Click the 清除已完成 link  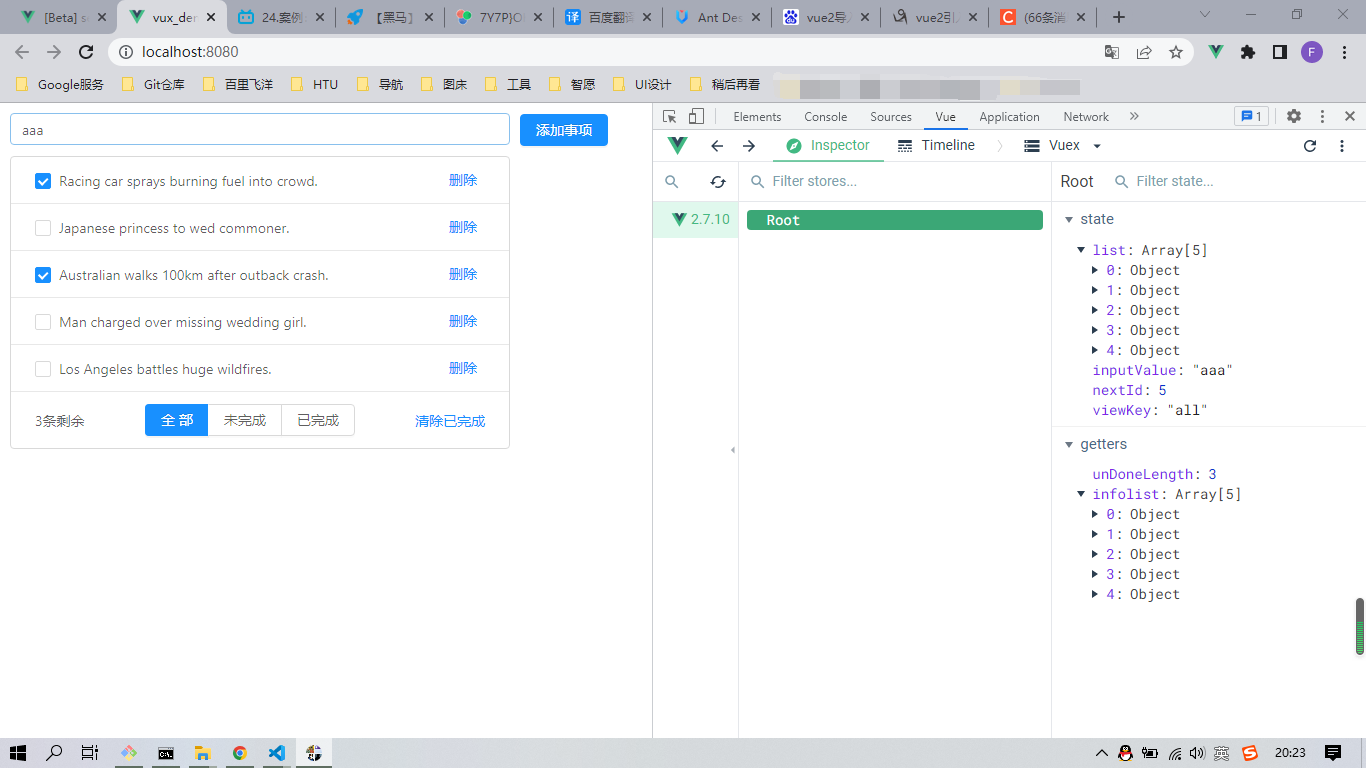coord(450,421)
